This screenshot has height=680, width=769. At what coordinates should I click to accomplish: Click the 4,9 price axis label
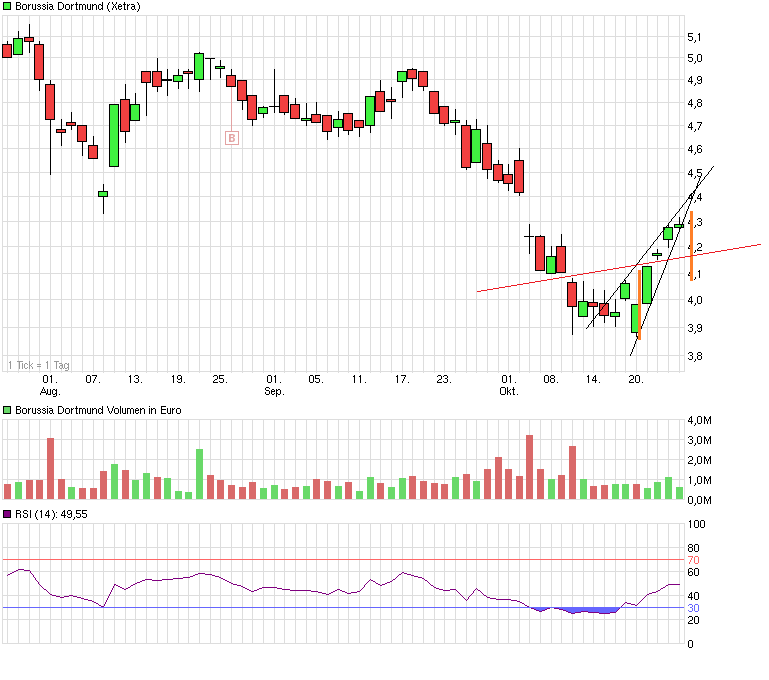(x=694, y=80)
